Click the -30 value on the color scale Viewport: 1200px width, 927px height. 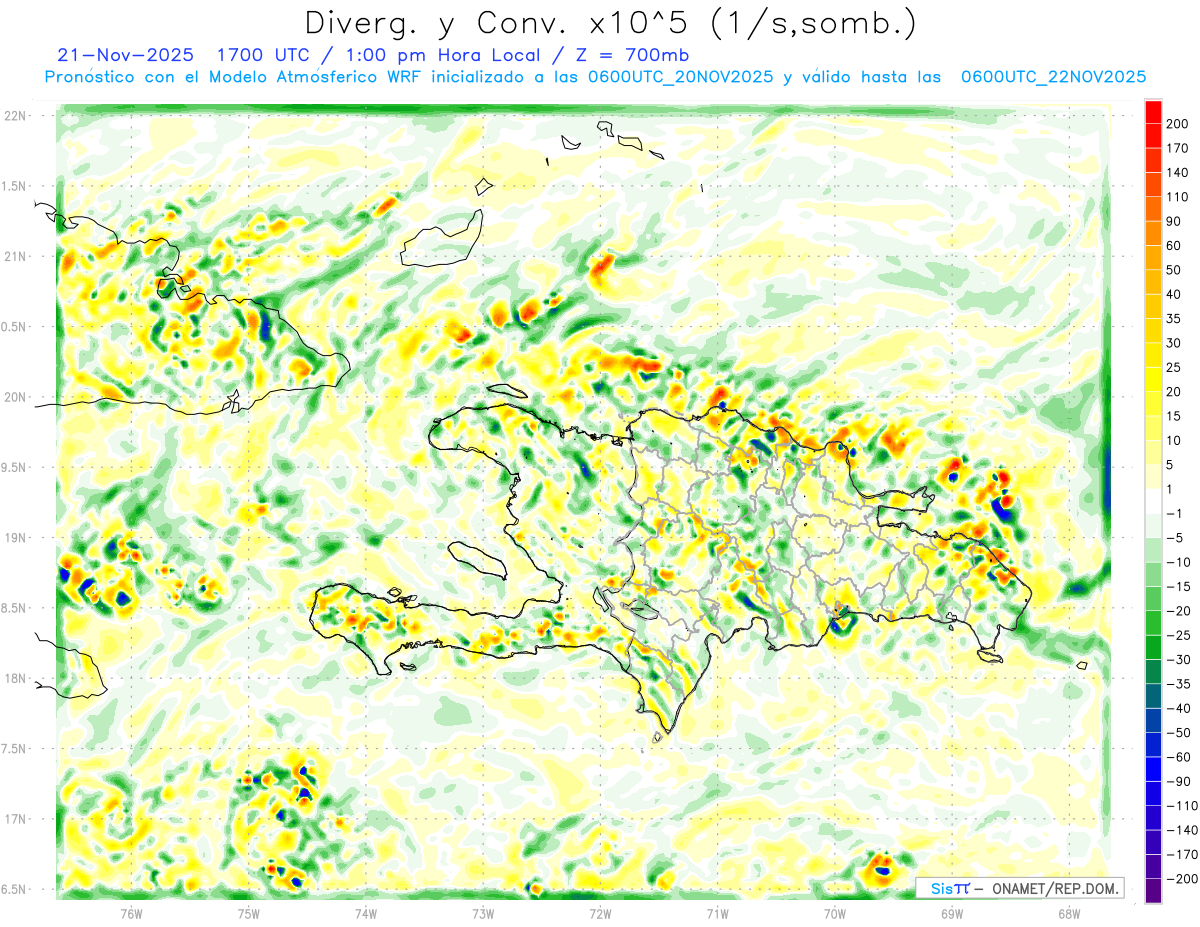pos(1178,659)
